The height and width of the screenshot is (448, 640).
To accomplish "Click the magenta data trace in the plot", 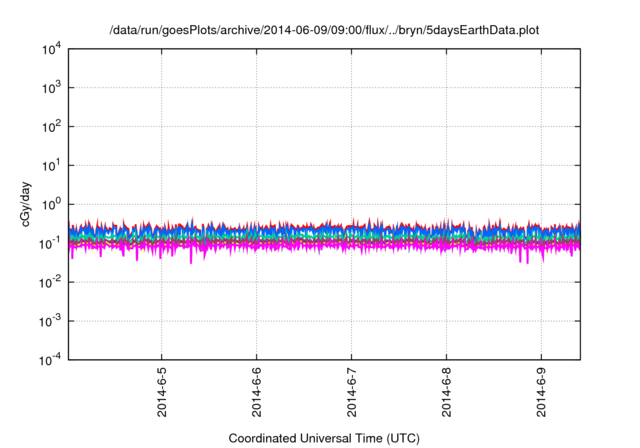I will pyautogui.click(x=300, y=246).
